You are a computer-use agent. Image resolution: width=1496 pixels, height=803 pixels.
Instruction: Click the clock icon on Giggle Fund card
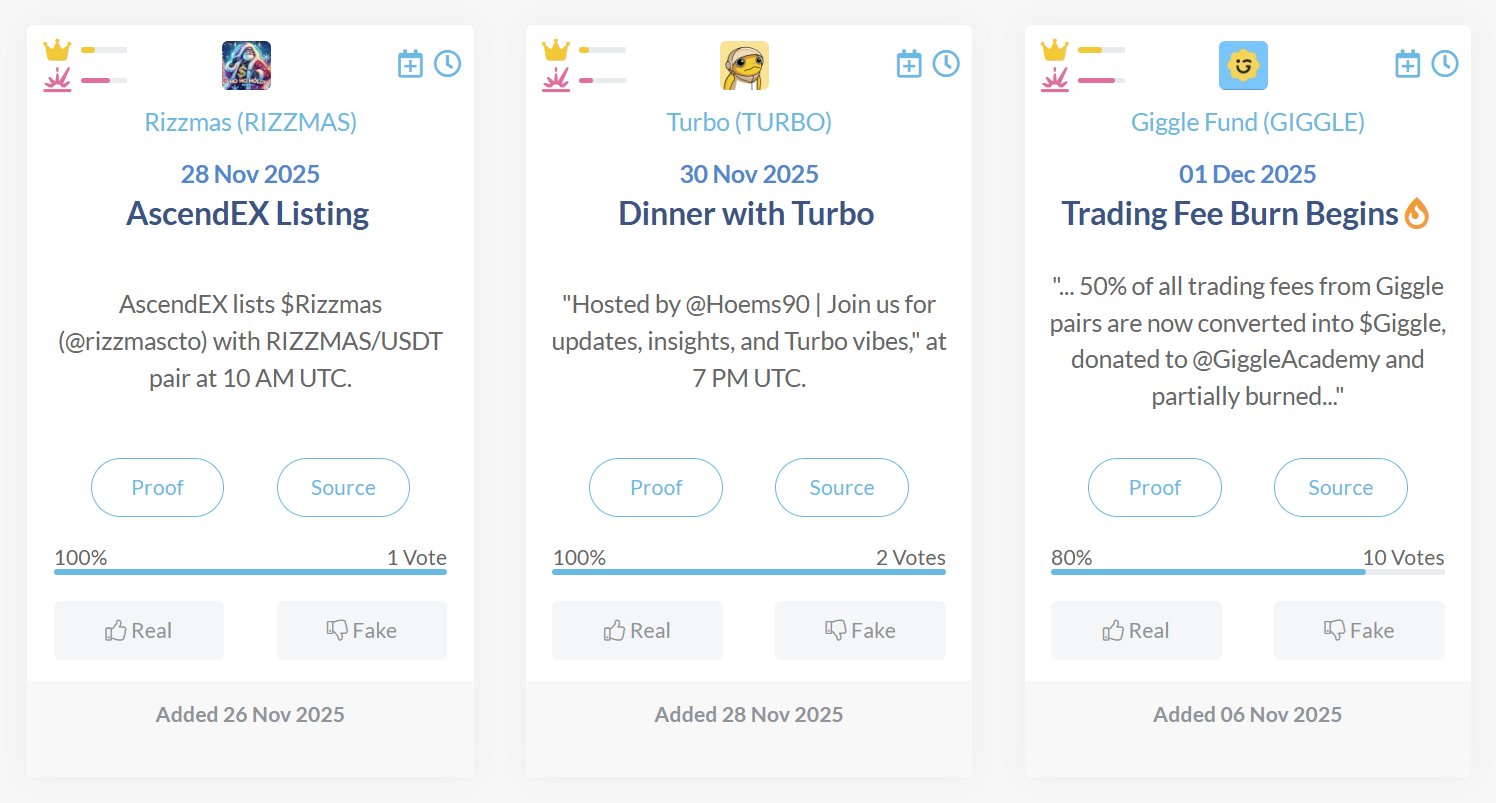click(x=1445, y=64)
